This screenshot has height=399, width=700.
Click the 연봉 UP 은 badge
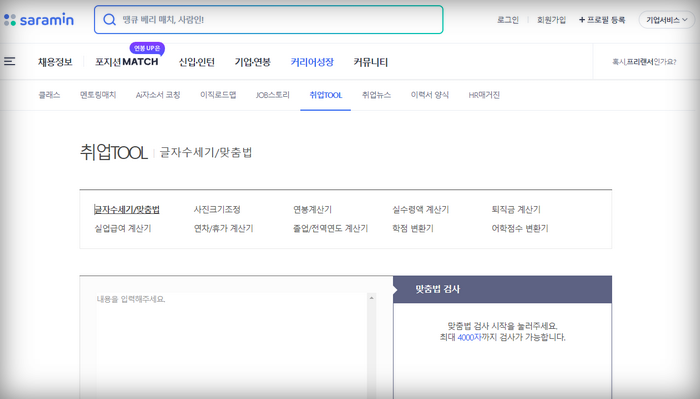click(147, 48)
